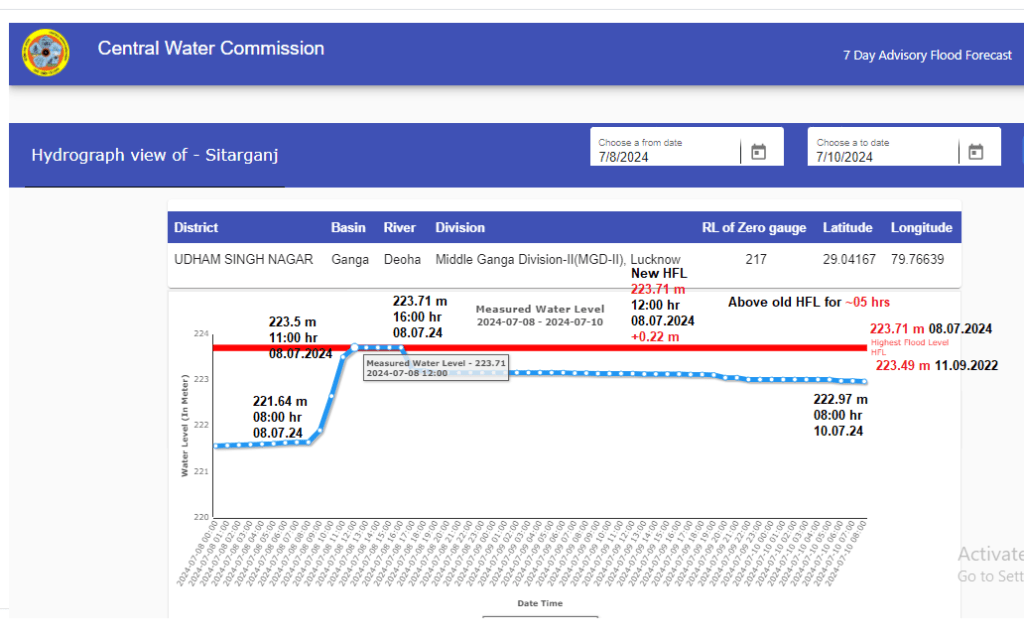1024x637 pixels.
Task: Click the final data point of the blue line
Action: pyautogui.click(x=865, y=382)
